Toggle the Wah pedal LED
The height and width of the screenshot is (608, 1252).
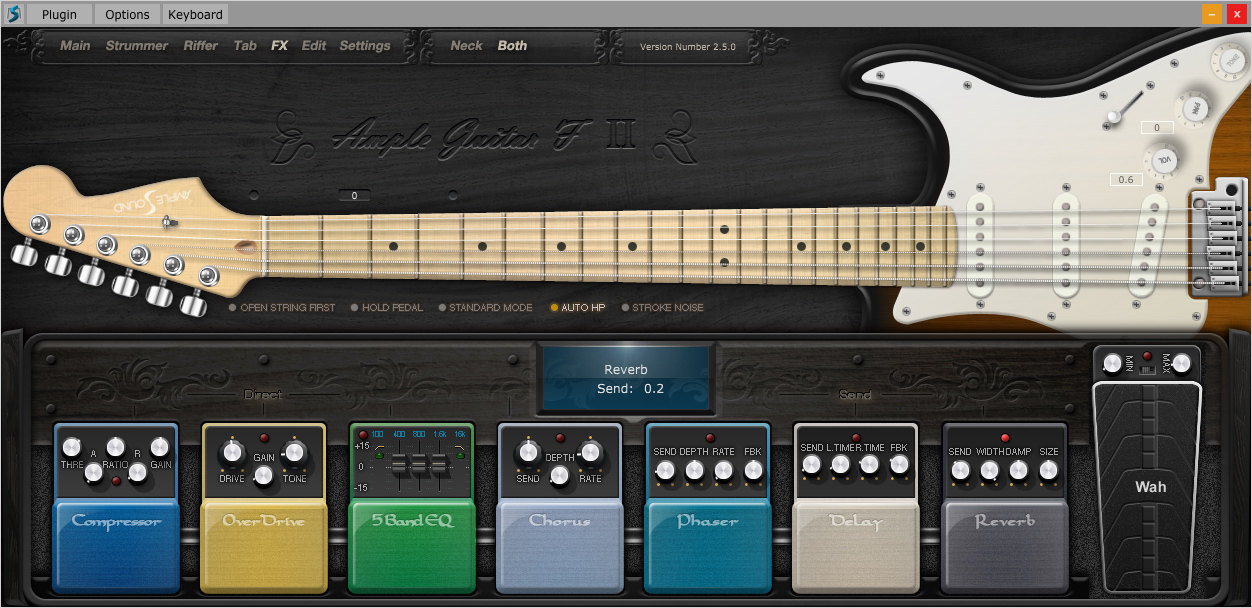(1148, 355)
